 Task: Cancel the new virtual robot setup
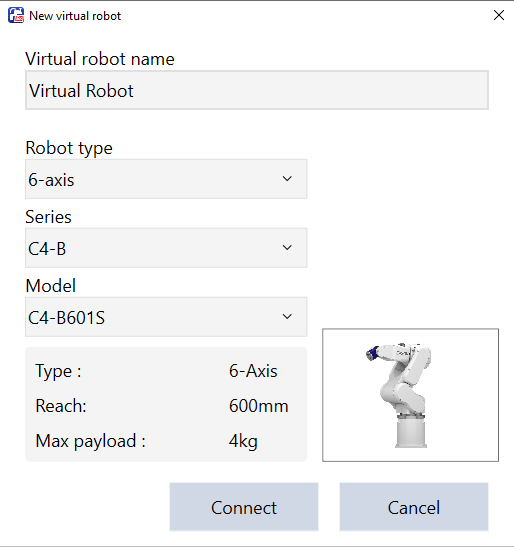point(414,507)
